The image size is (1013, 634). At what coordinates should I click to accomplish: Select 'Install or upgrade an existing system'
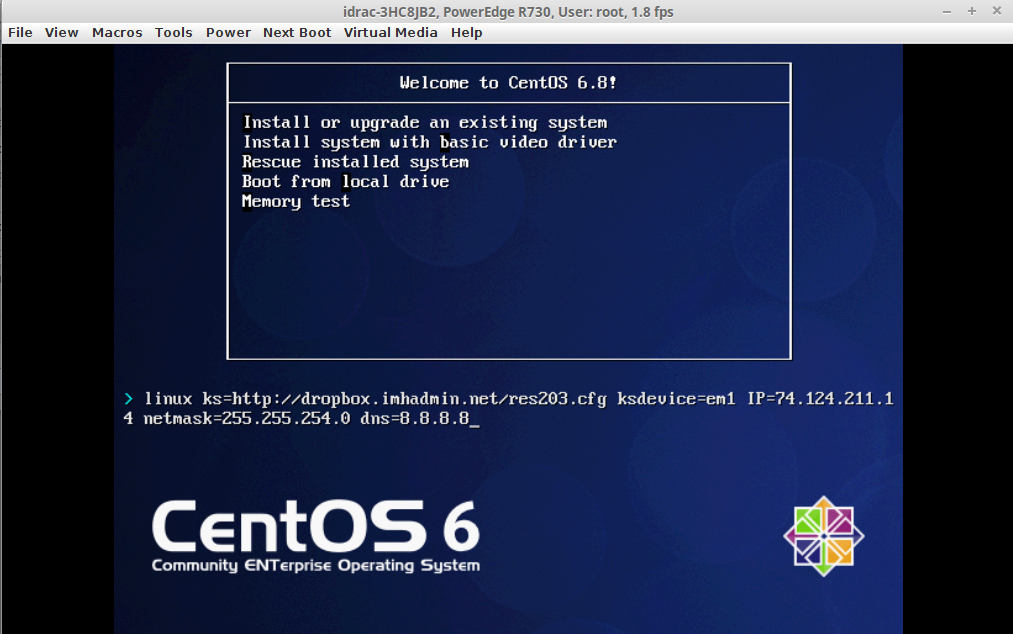(x=425, y=123)
